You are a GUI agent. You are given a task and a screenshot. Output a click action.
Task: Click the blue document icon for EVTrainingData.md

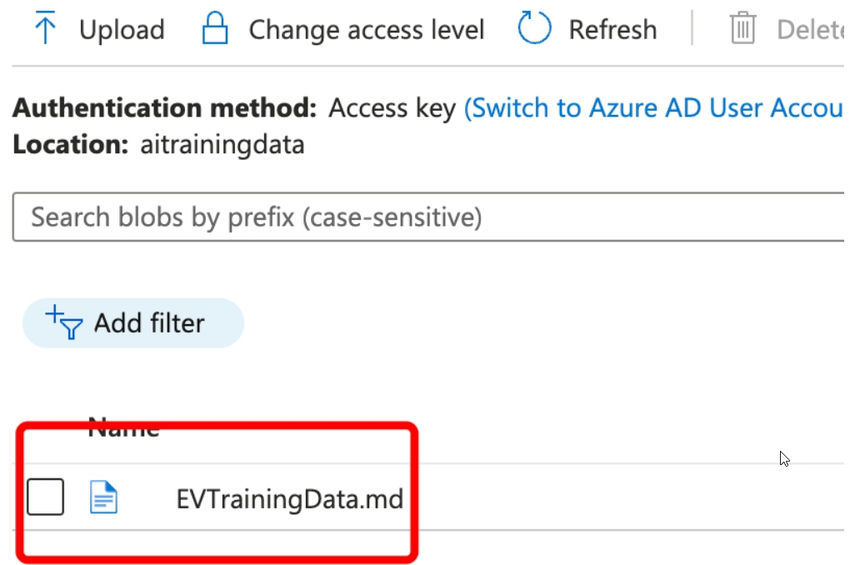104,497
